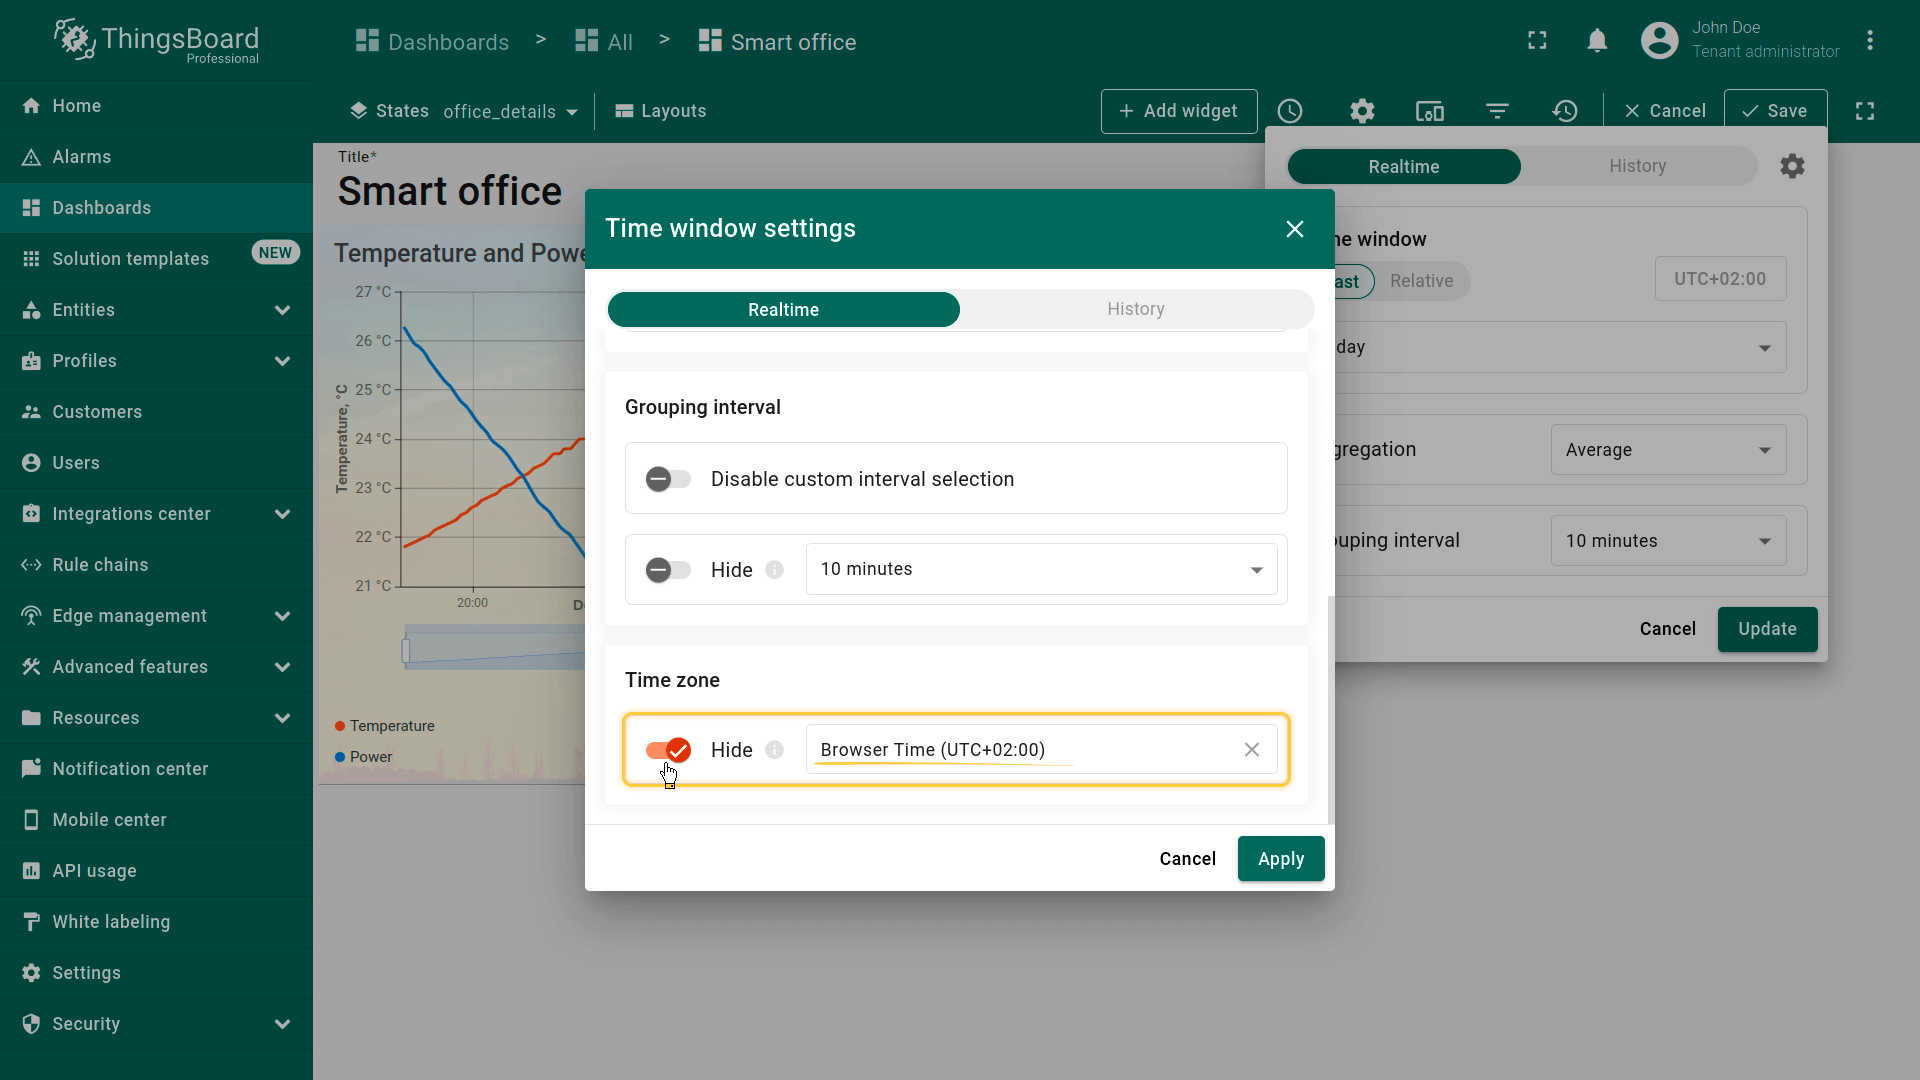
Task: Open the manage entity aliases icon
Action: (x=1429, y=111)
